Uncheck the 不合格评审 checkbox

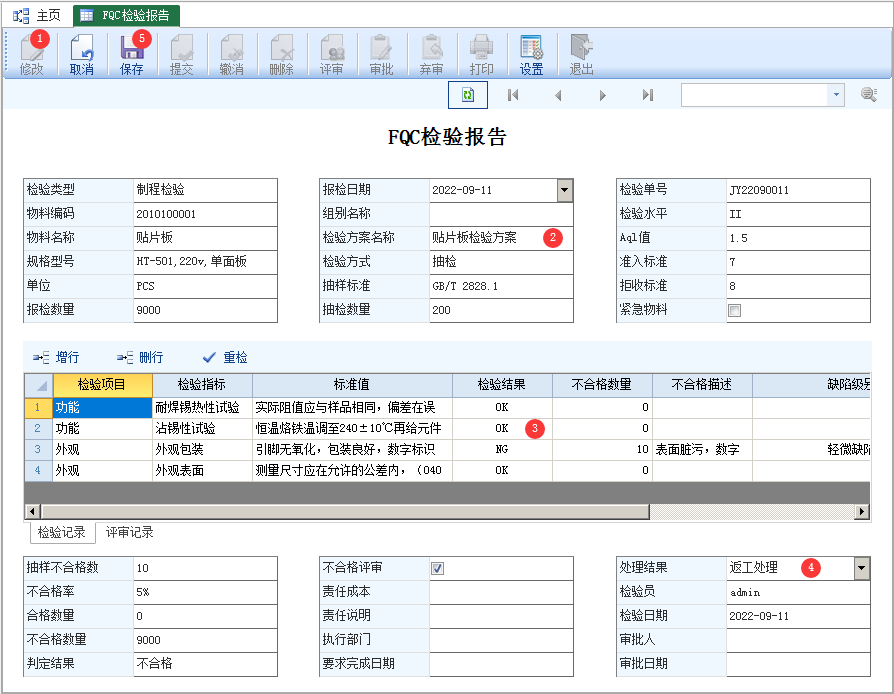click(x=438, y=568)
